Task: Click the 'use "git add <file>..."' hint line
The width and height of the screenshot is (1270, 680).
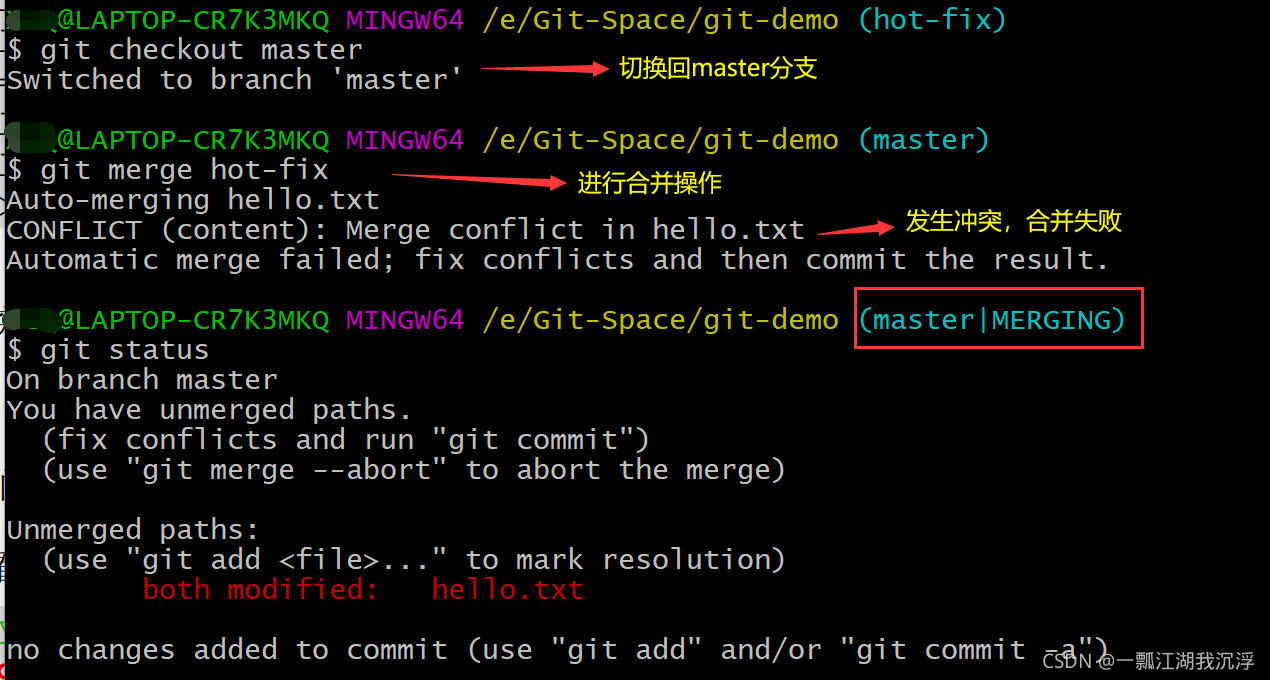Action: (x=414, y=560)
